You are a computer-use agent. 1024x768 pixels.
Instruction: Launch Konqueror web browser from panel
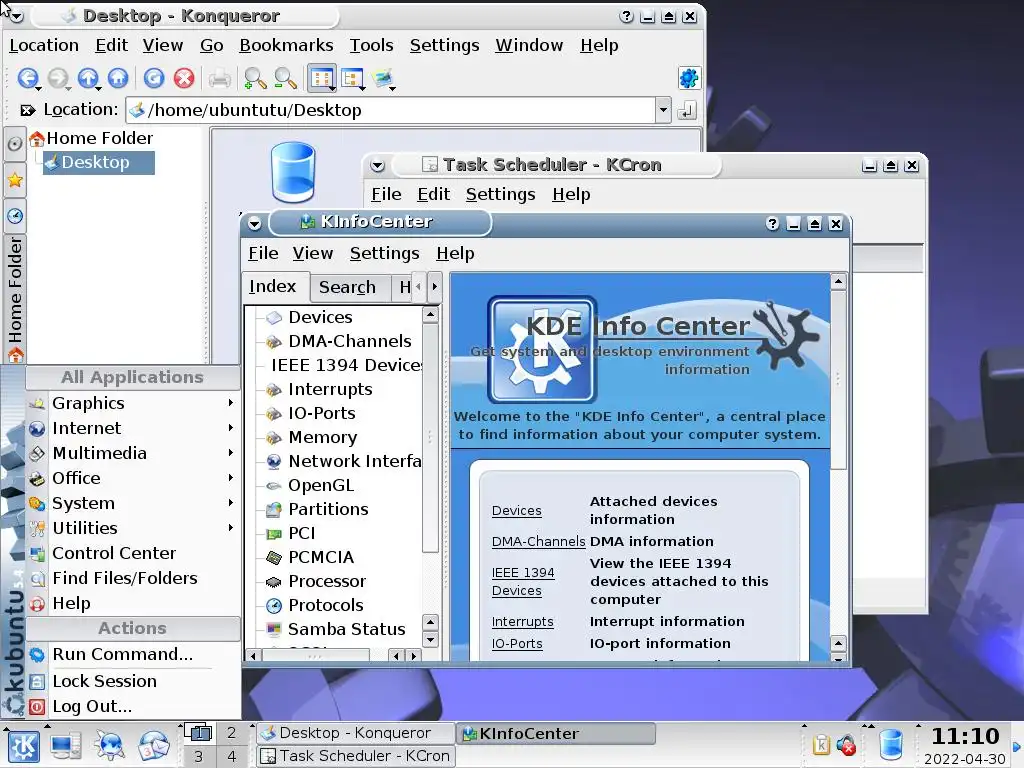[108, 746]
